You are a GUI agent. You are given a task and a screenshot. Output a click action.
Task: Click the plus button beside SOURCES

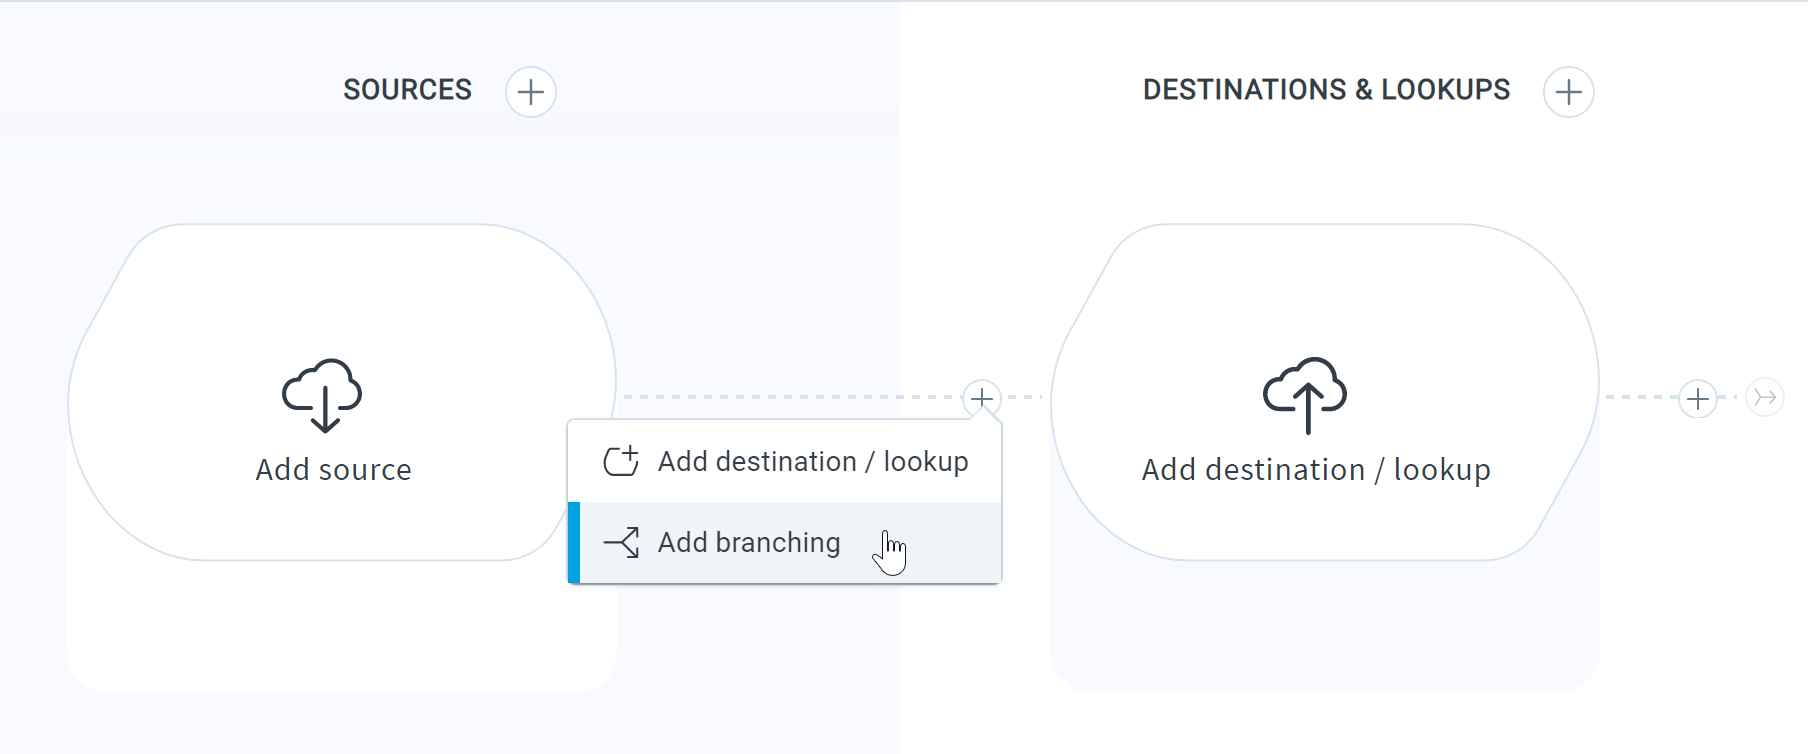pyautogui.click(x=531, y=92)
